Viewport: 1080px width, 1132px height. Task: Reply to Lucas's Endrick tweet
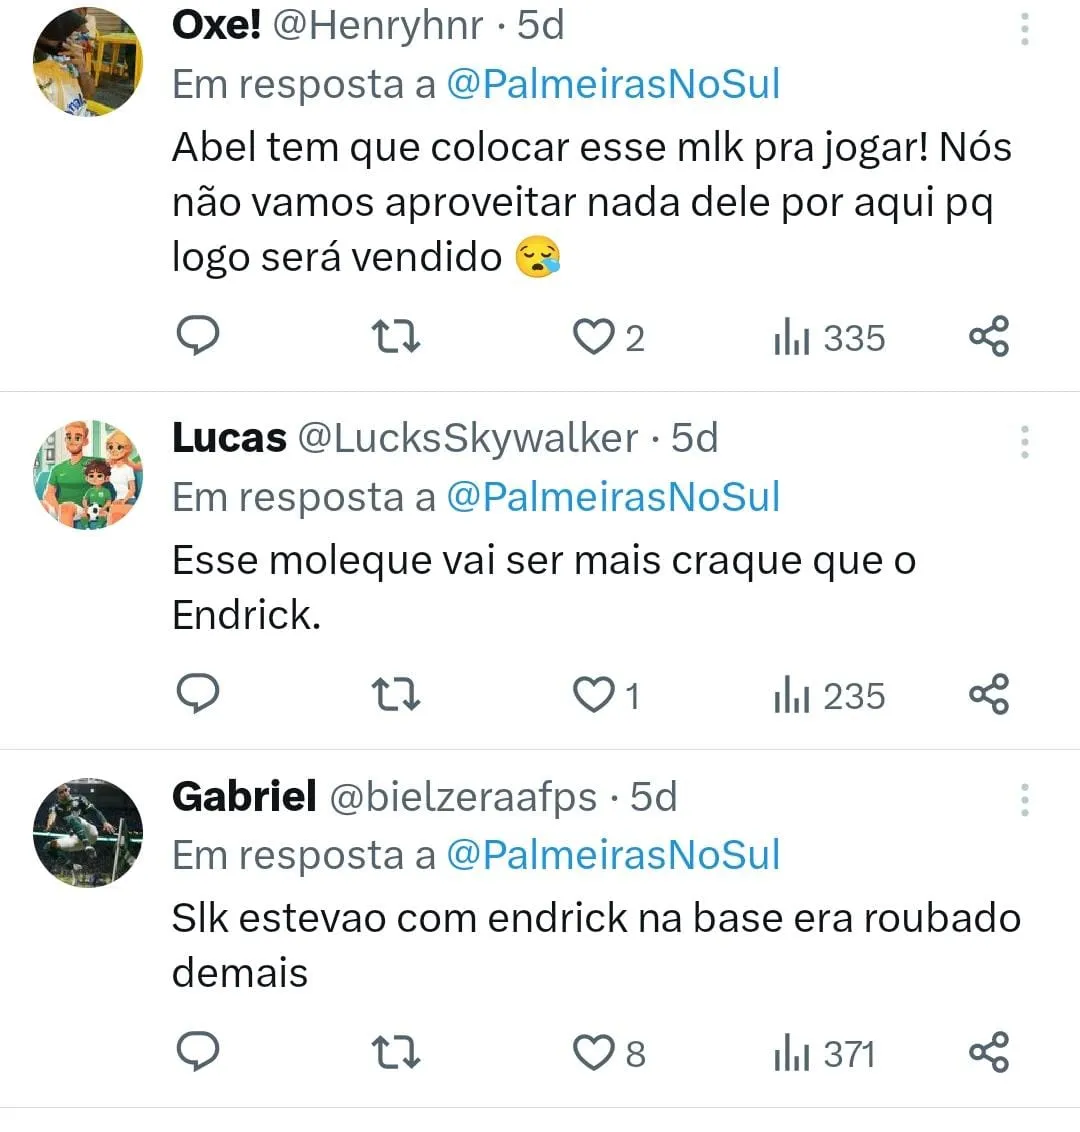[198, 694]
